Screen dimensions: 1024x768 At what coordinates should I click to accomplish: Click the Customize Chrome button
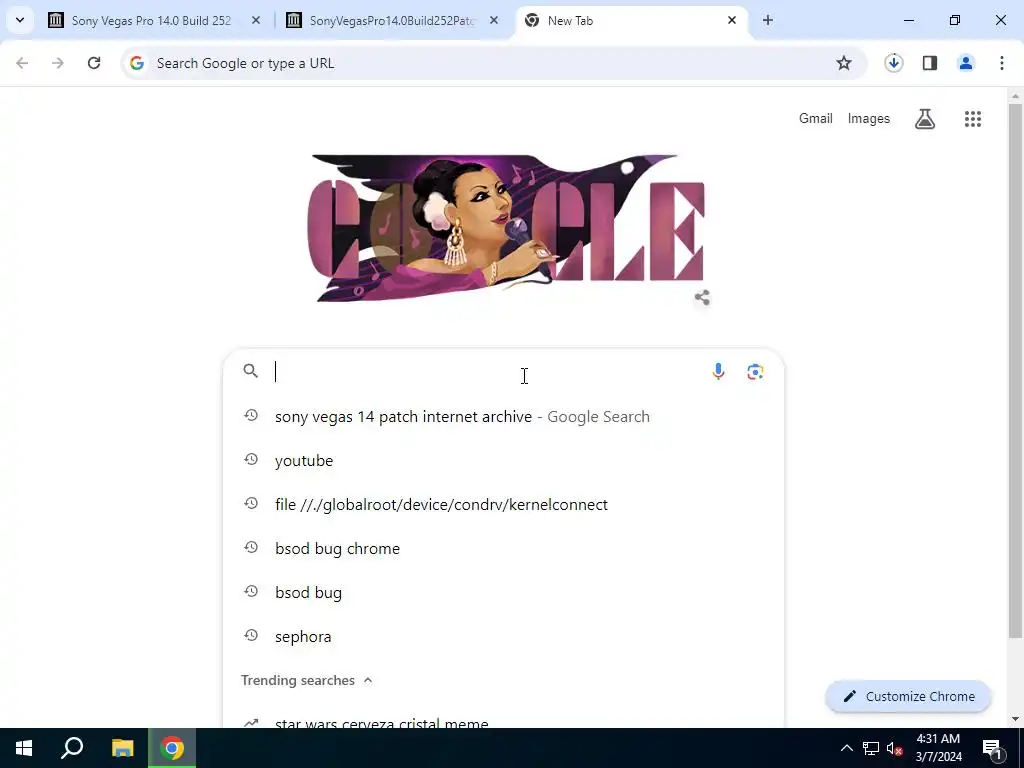pos(908,697)
